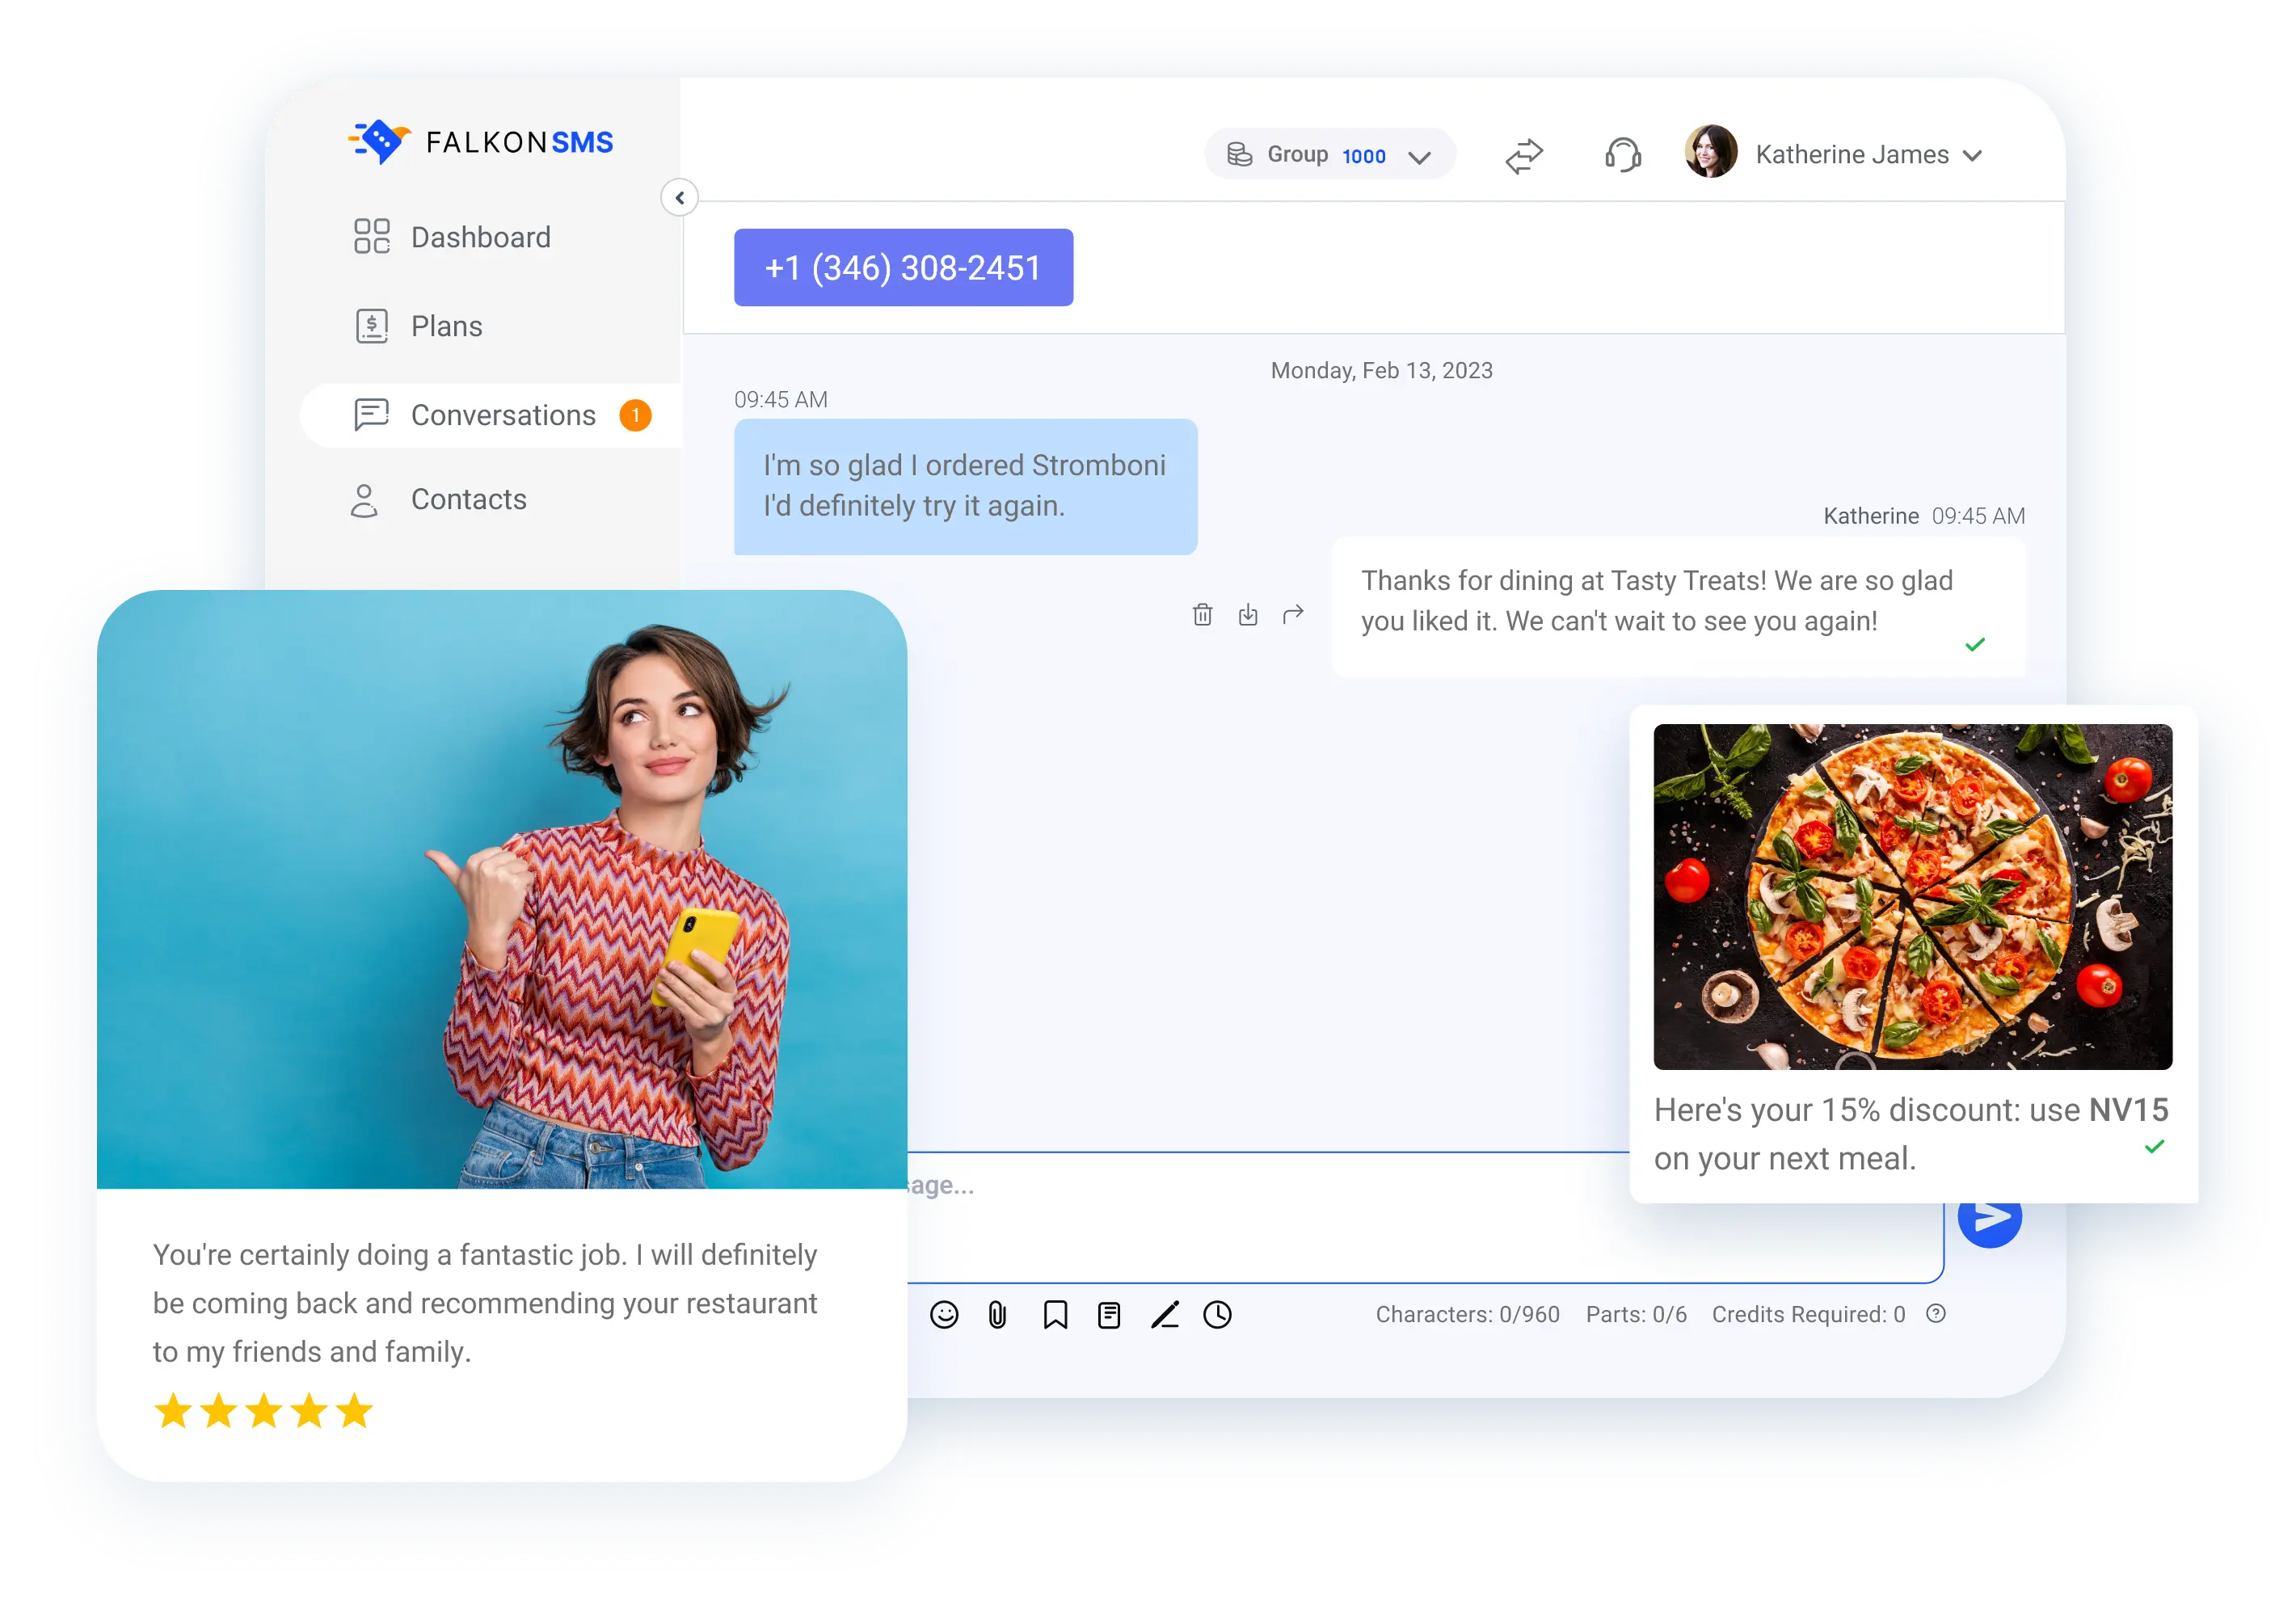Screen dimensions: 2296x1605
Task: Open notes using the document icon
Action: point(1108,1314)
